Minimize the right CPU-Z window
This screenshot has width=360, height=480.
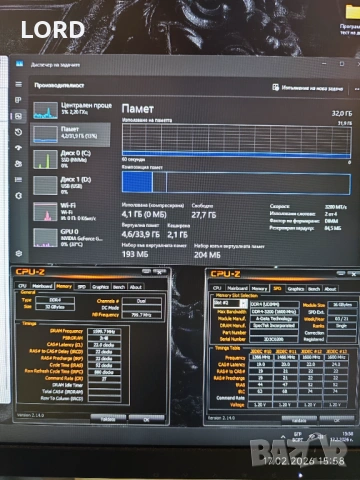click(340, 273)
